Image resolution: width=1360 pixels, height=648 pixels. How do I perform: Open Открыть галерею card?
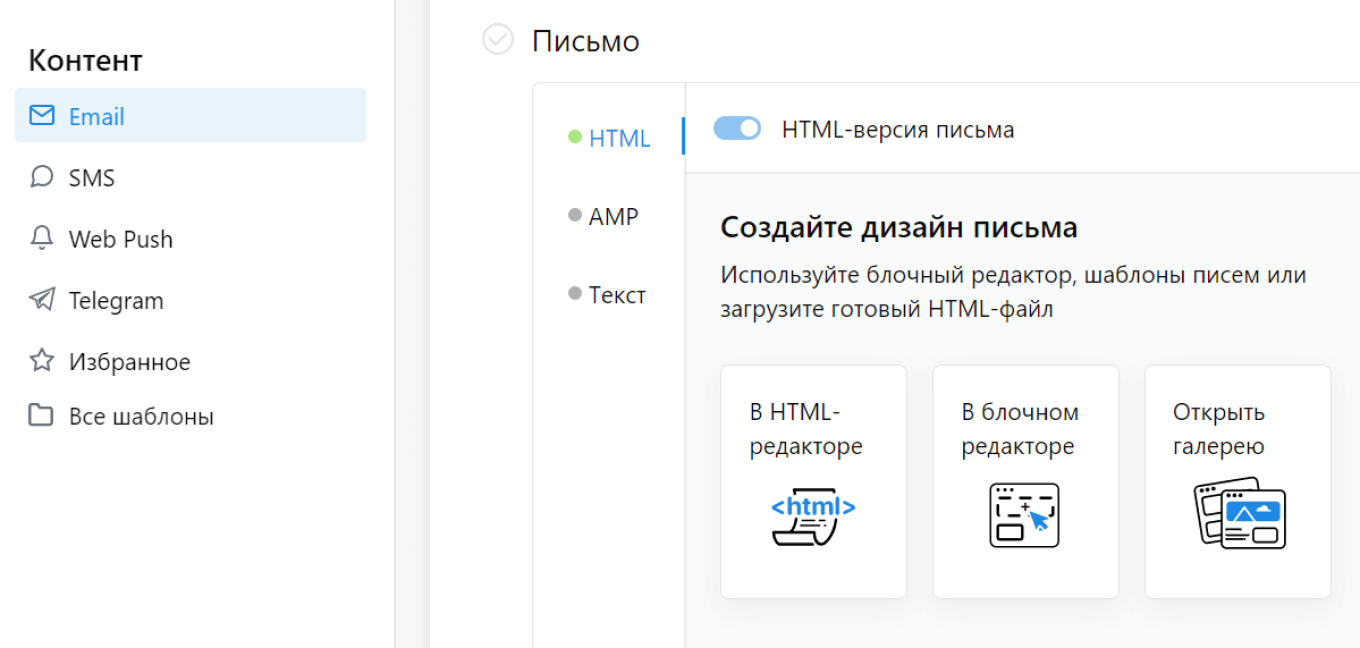tap(1237, 480)
